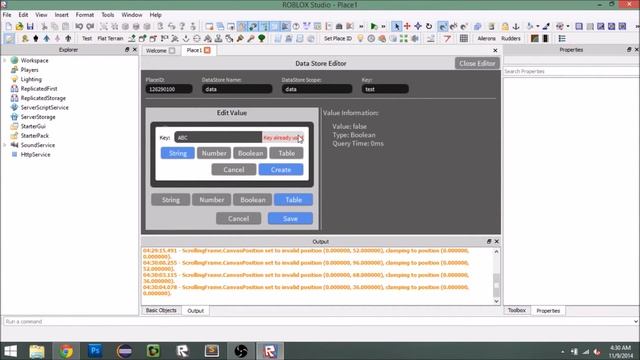Screen dimensions: 640x360
Task: Choose the Select arrow tool
Action: tap(396, 27)
